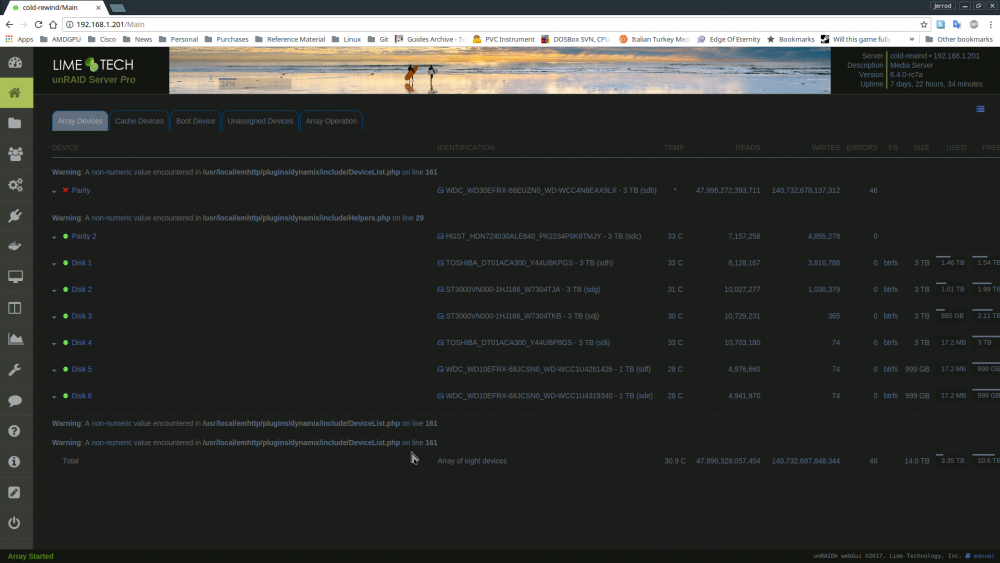This screenshot has width=1000, height=563.
Task: Open the Settings gears icon in sidebar
Action: (x=15, y=185)
